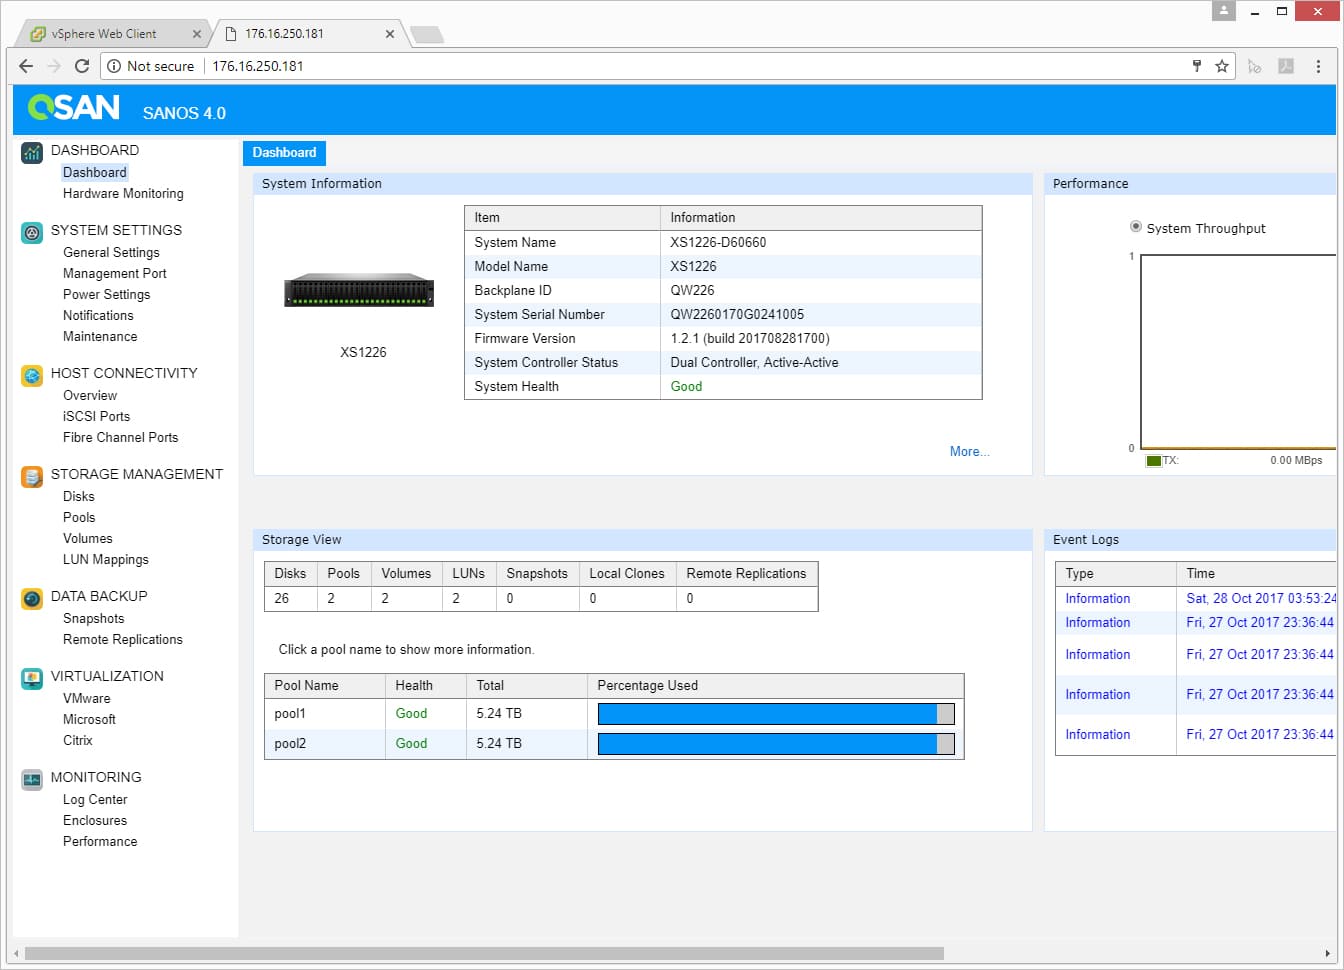Bookmark this page with the star icon

(1221, 66)
